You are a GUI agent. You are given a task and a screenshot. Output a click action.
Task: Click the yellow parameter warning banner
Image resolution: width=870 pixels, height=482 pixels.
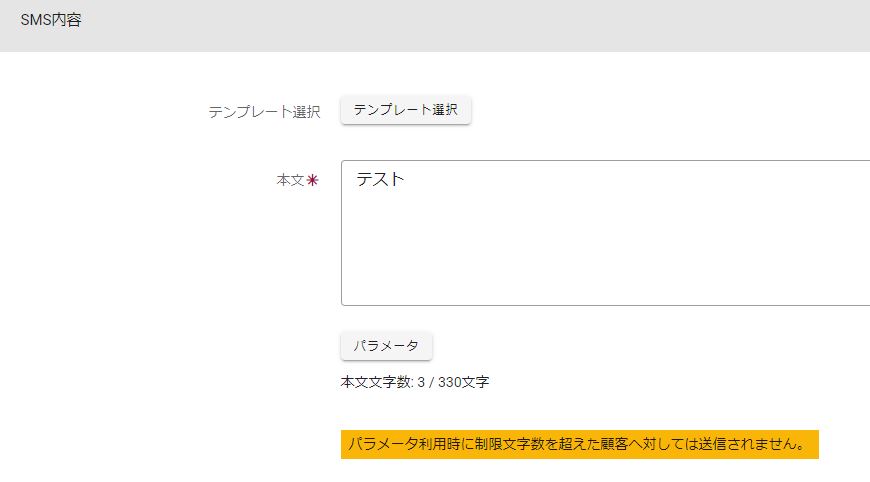(579, 444)
